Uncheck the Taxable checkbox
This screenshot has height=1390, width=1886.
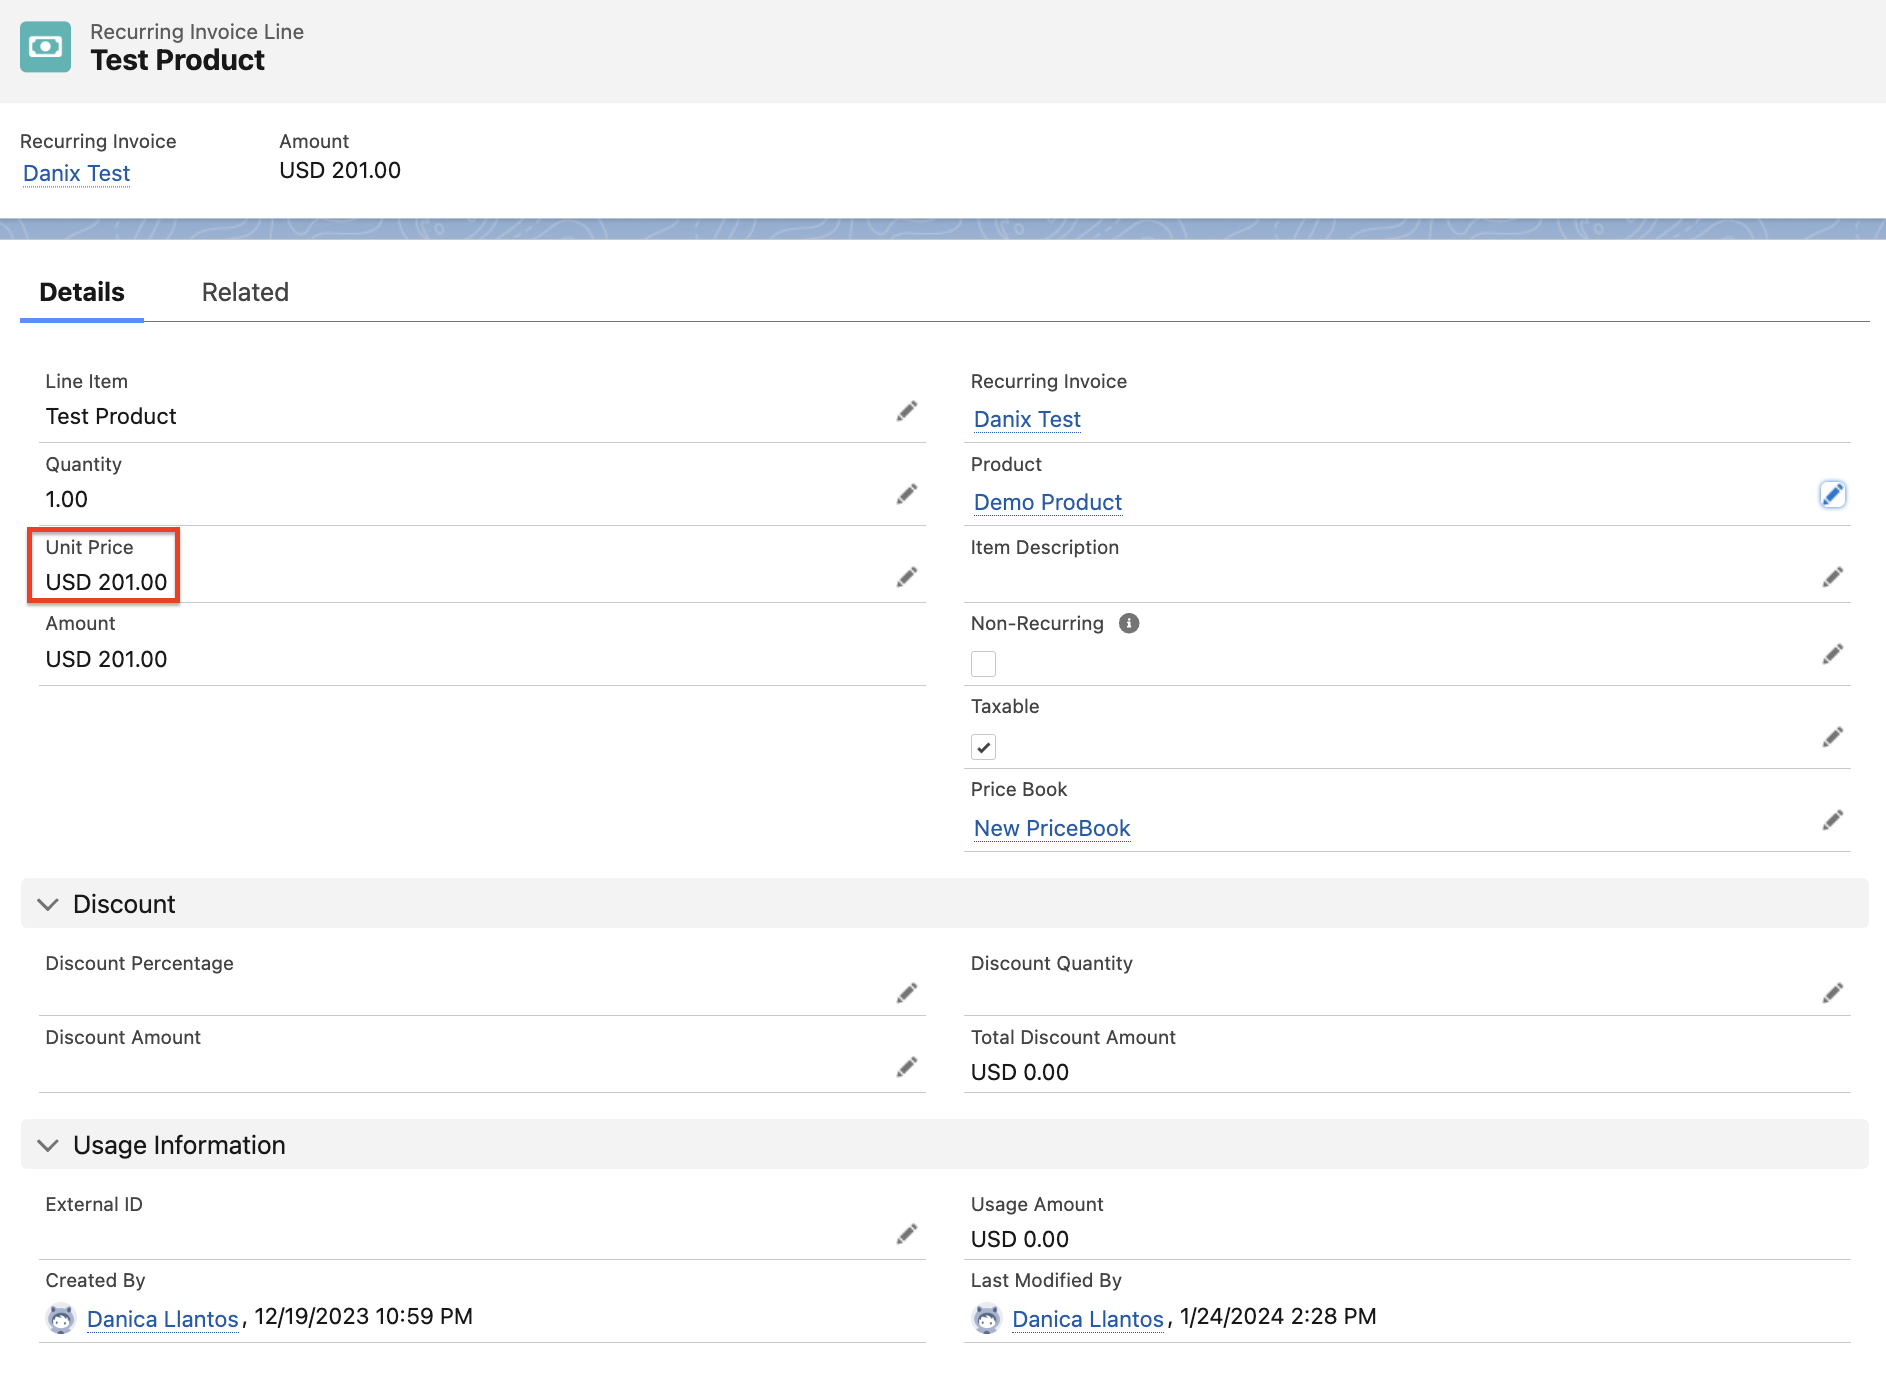click(984, 747)
